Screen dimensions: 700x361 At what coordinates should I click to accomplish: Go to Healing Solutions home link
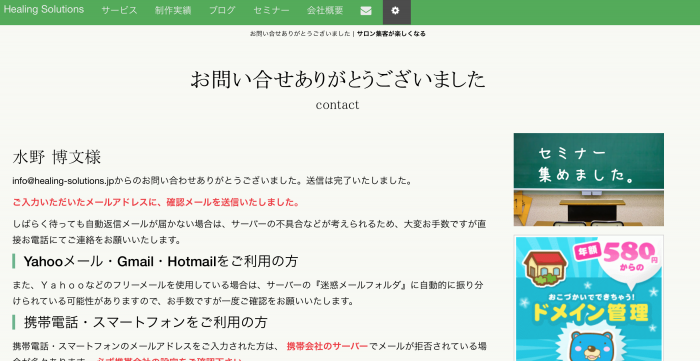(x=44, y=10)
